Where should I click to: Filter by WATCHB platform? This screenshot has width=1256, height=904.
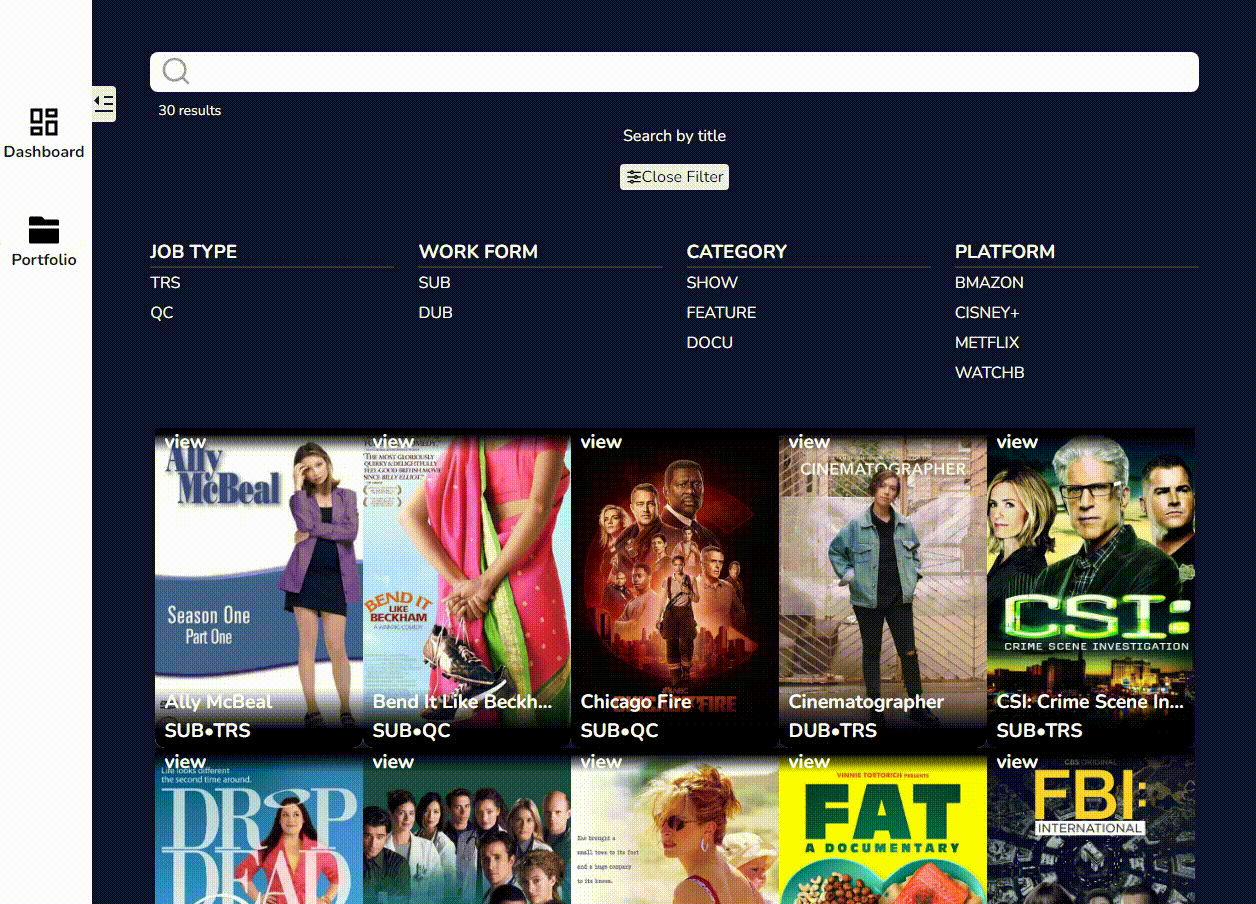[x=989, y=373]
